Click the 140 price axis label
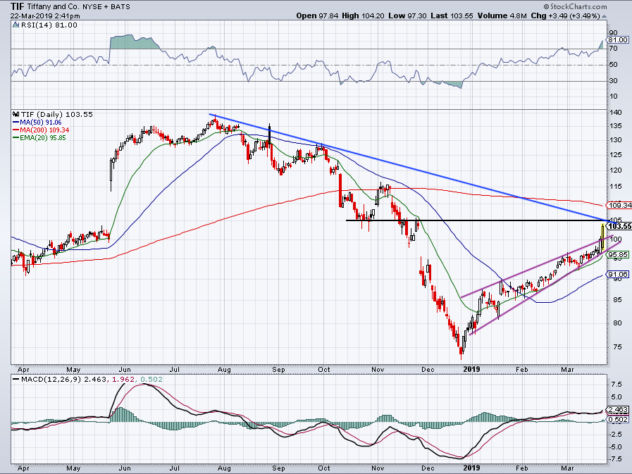632x474 pixels. (615, 113)
